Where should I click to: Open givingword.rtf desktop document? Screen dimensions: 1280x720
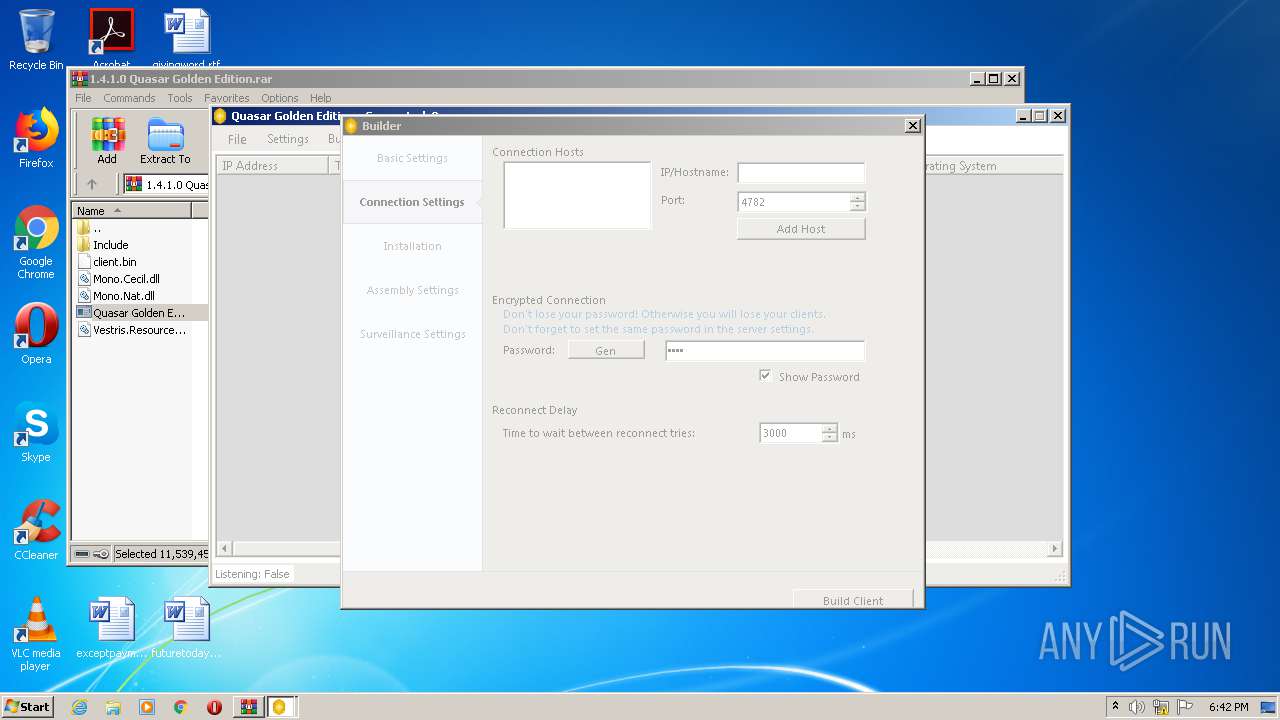[186, 38]
